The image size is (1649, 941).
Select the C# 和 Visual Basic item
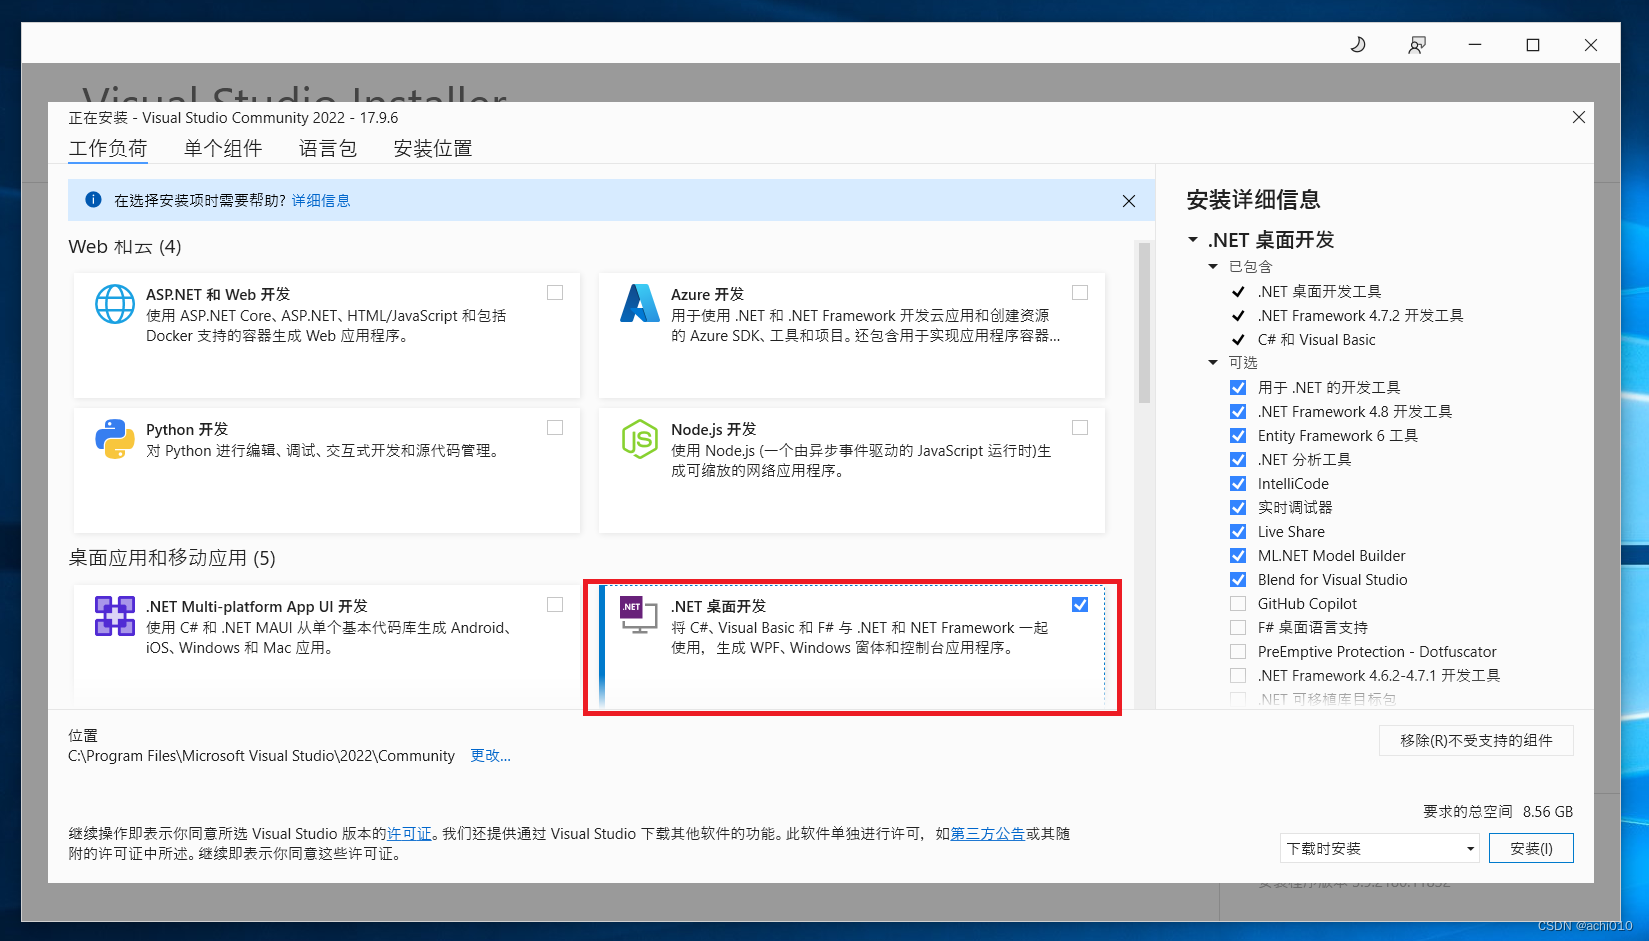[1317, 340]
